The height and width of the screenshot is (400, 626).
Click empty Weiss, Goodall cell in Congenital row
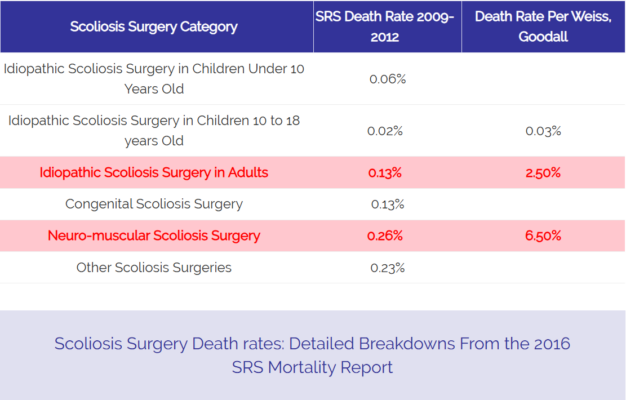point(542,204)
